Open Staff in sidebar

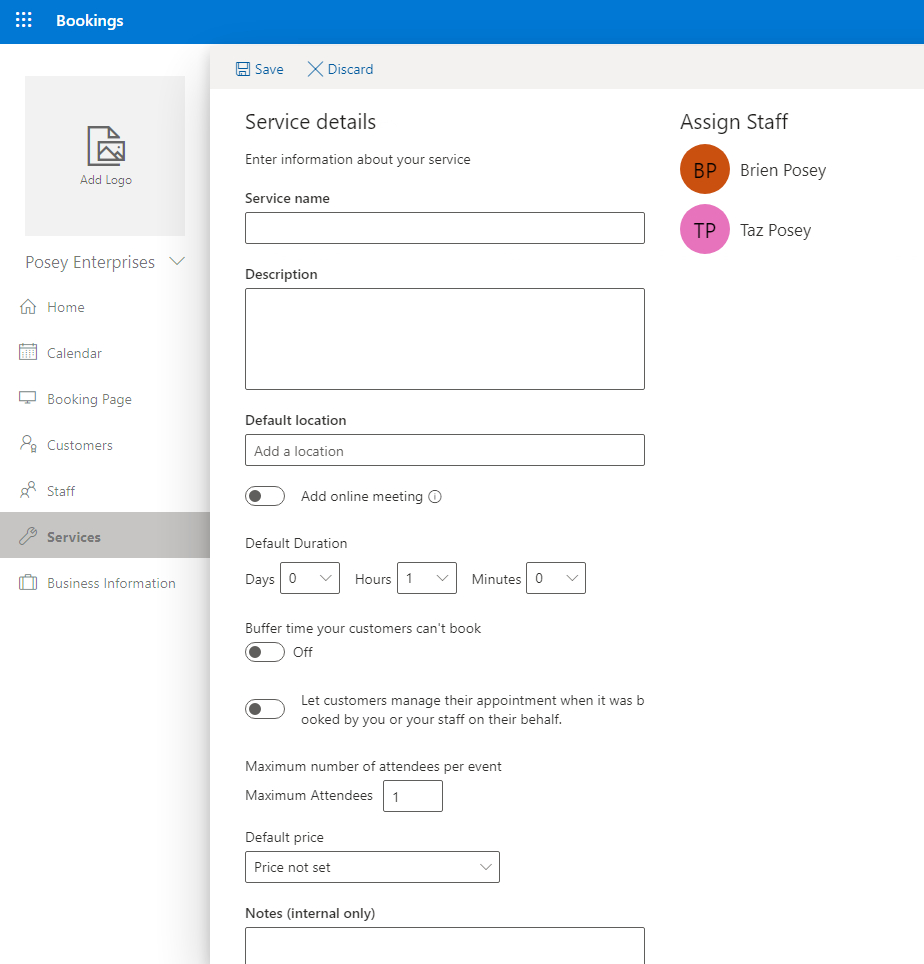(105, 491)
